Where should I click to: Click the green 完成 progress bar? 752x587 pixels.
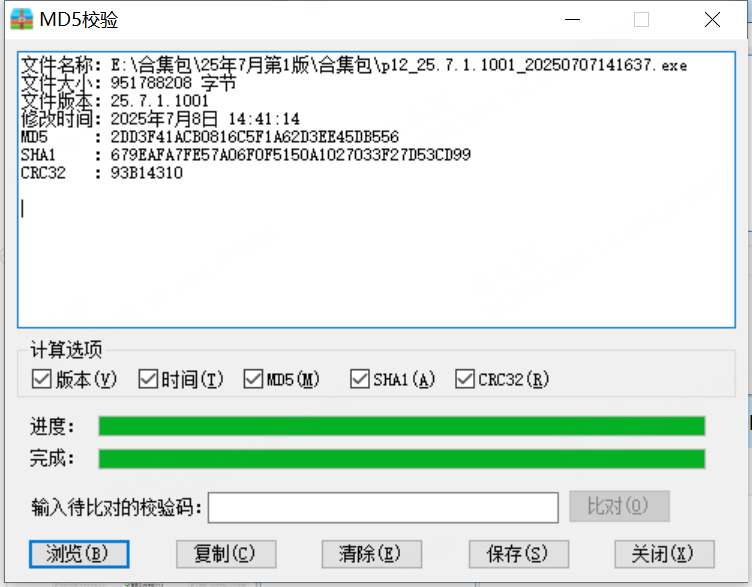402,459
